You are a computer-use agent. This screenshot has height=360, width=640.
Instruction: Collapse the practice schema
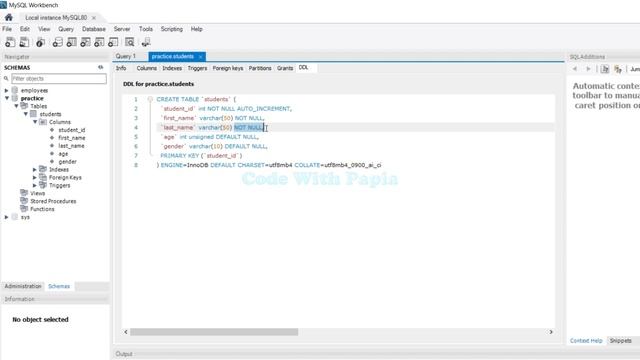tap(7, 98)
